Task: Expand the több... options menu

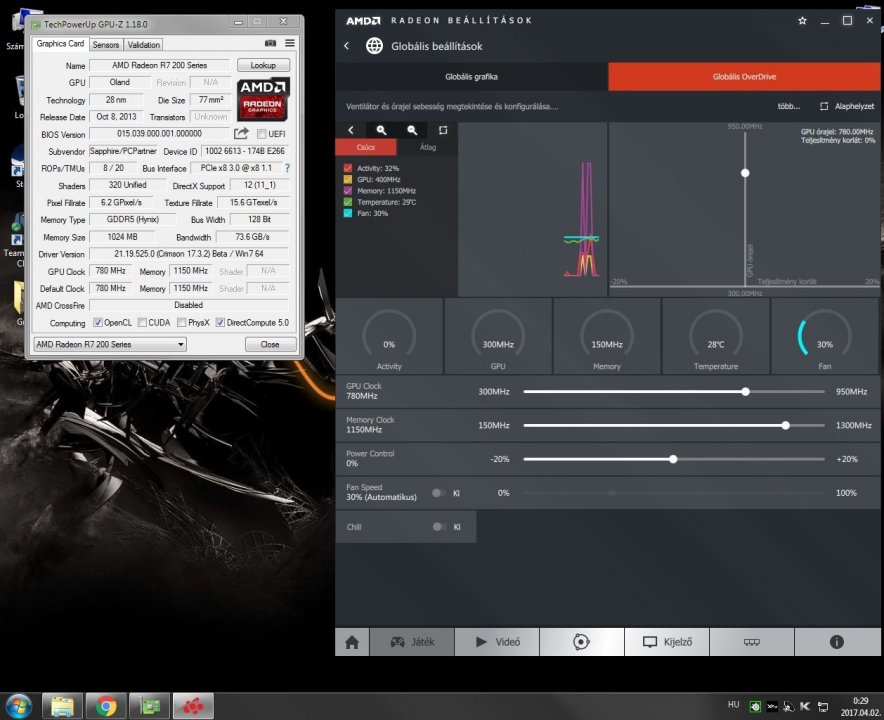Action: 788,106
